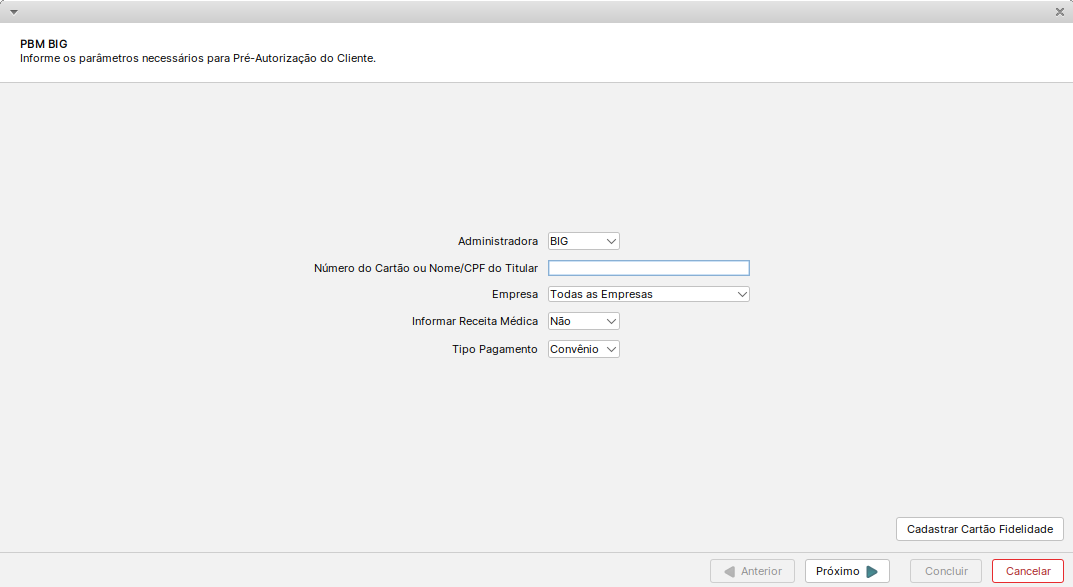
Task: Pick the Convênio value in Tipo Pagamento
Action: coord(584,350)
